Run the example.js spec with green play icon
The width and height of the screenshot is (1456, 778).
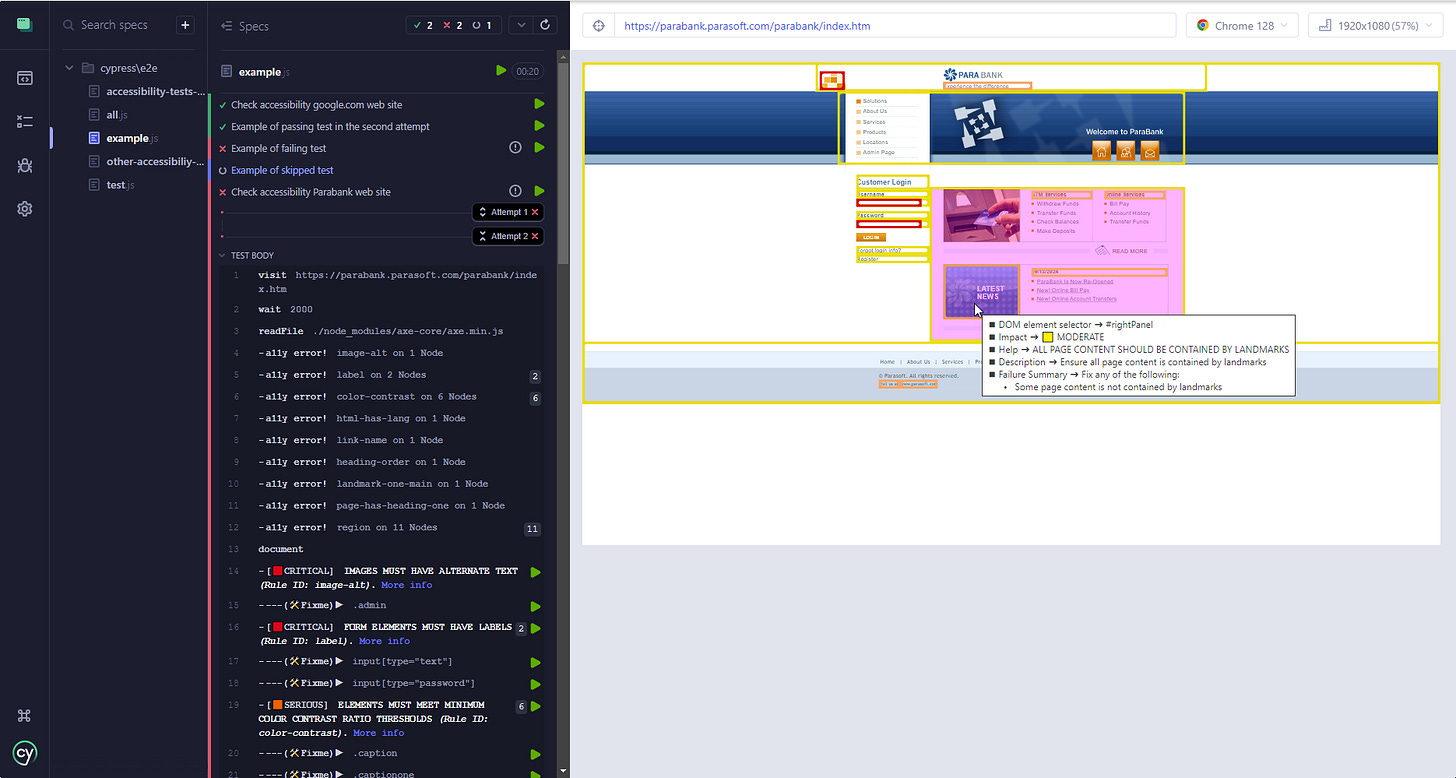(501, 71)
